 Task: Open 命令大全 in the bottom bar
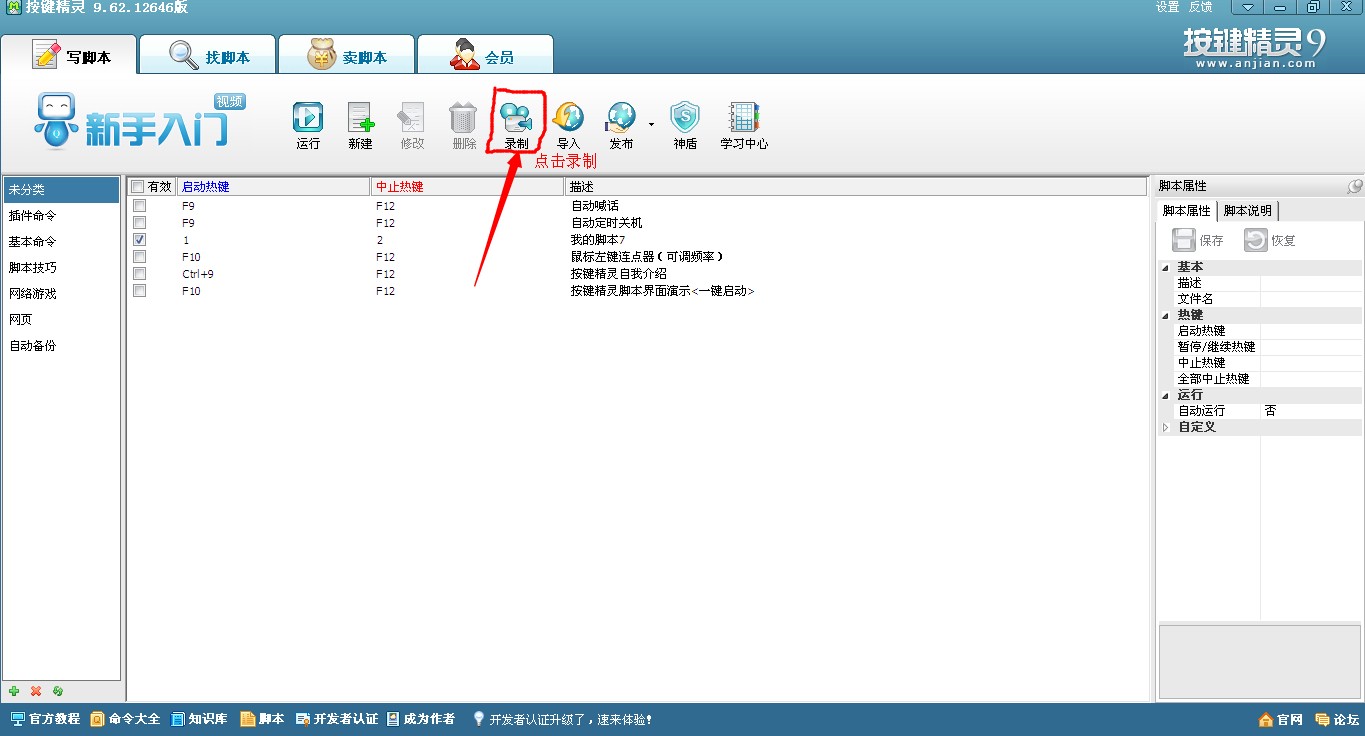pyautogui.click(x=125, y=719)
